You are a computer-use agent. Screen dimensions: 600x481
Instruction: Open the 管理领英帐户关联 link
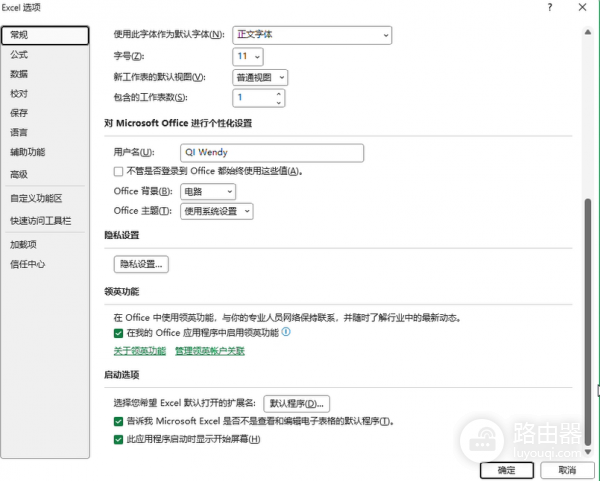210,351
